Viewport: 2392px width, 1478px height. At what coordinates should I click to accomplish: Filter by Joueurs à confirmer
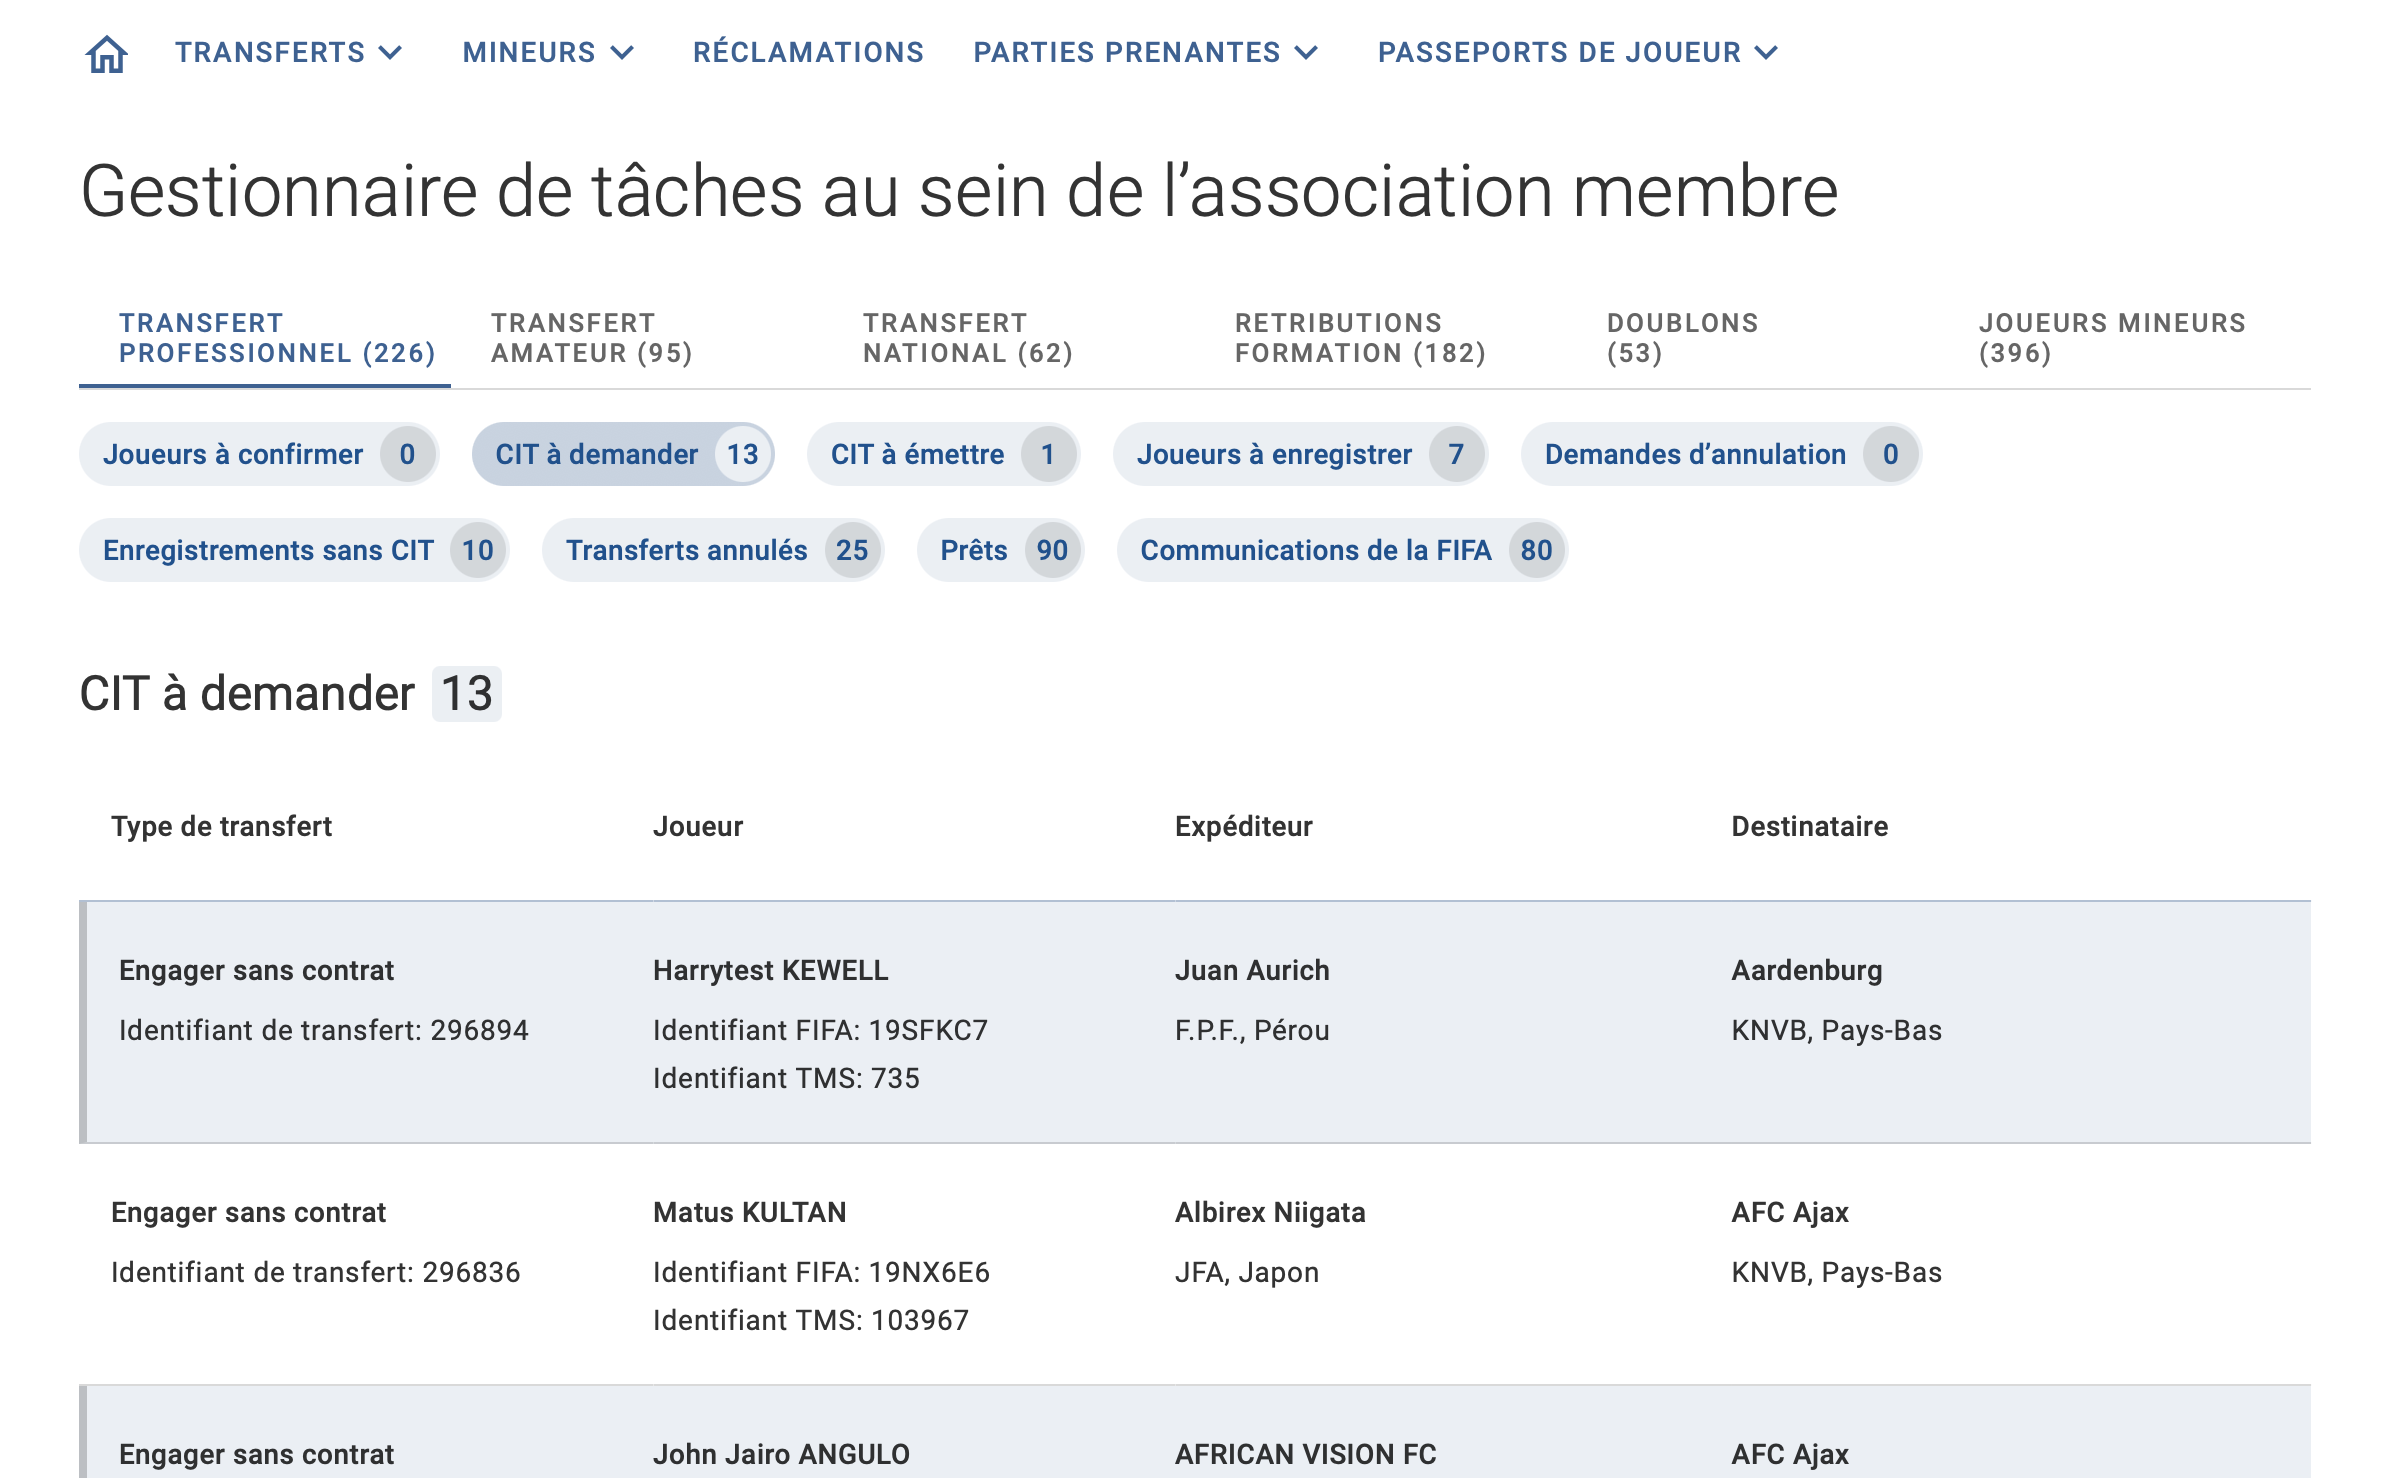pyautogui.click(x=259, y=454)
